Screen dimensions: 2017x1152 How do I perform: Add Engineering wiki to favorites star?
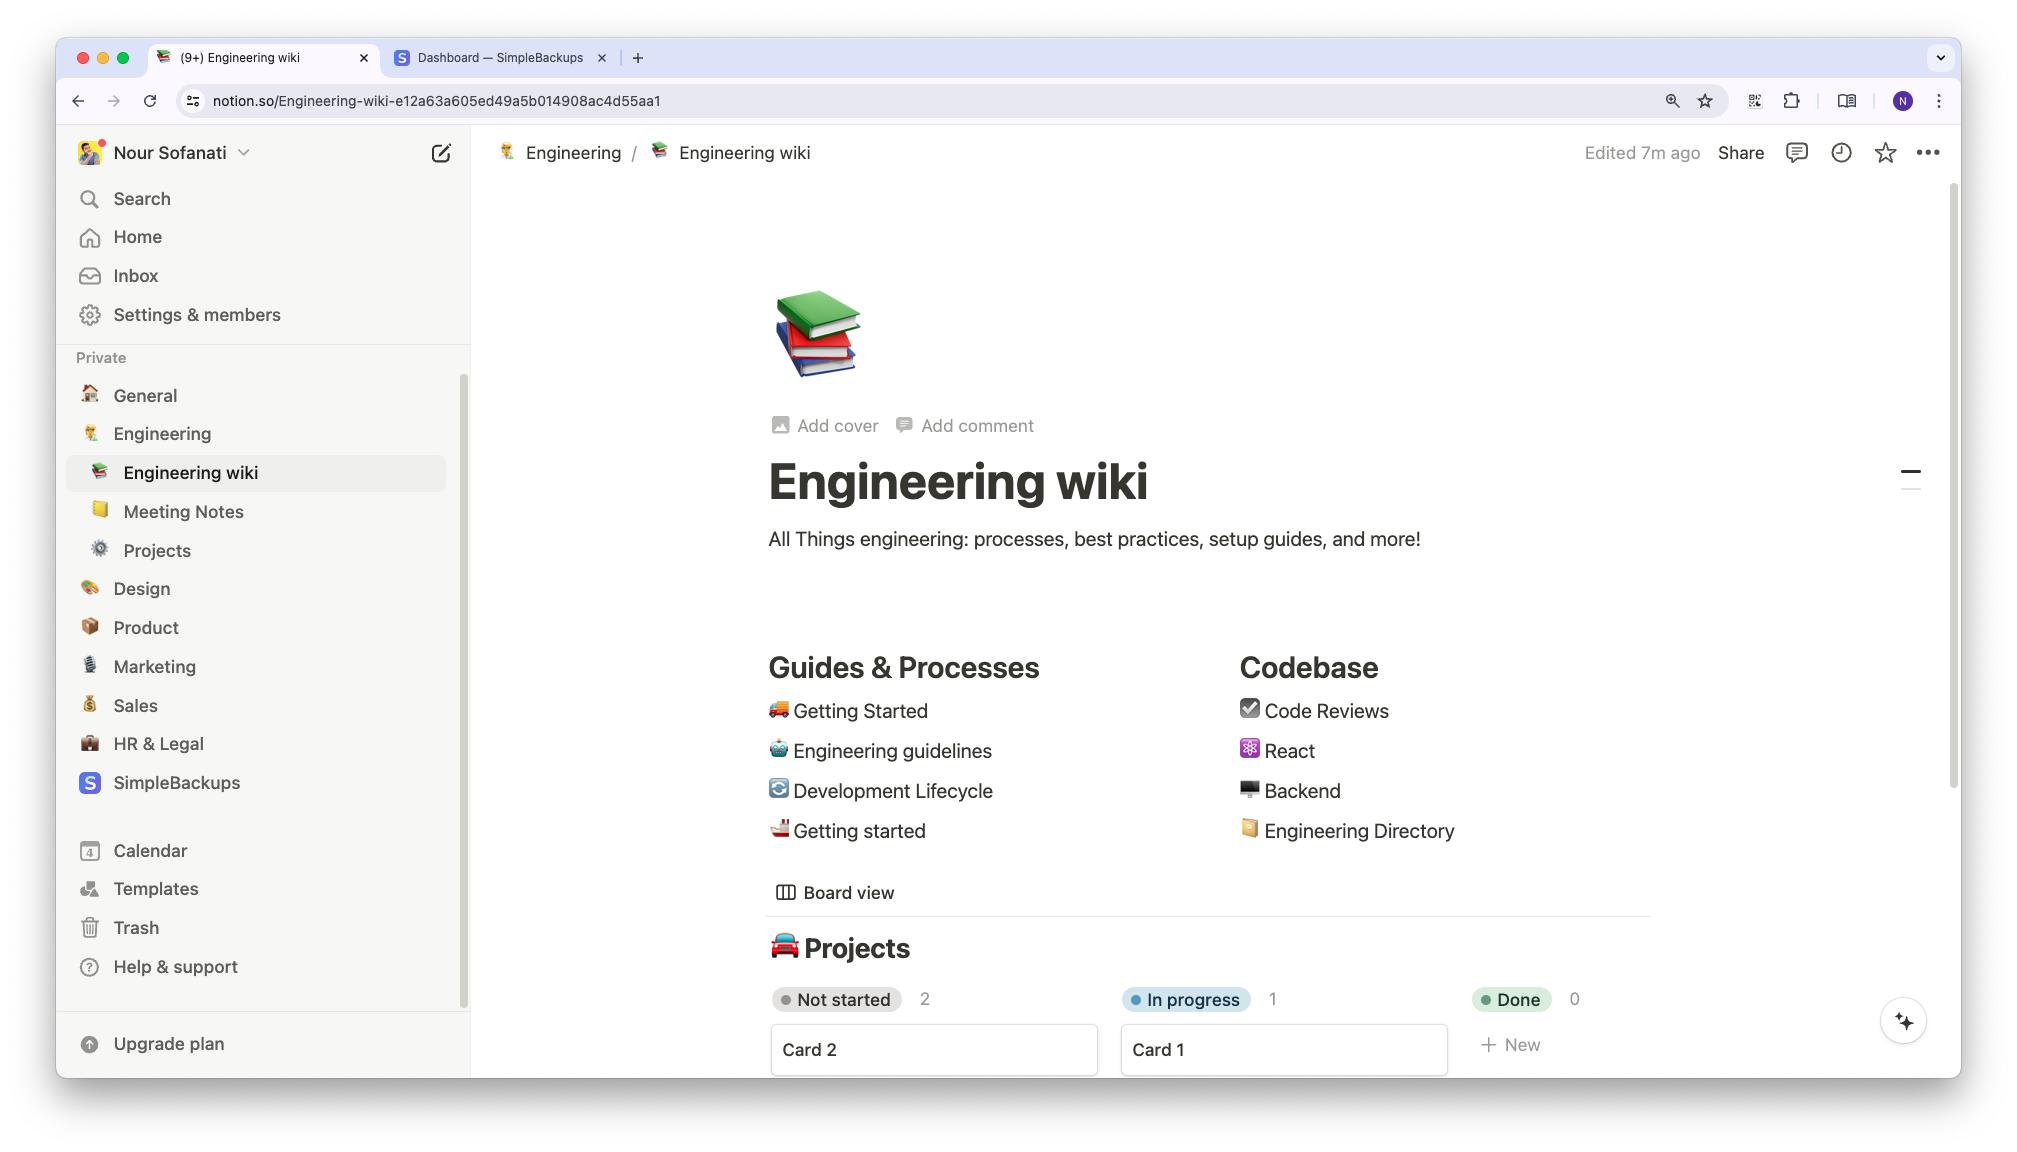click(1885, 153)
